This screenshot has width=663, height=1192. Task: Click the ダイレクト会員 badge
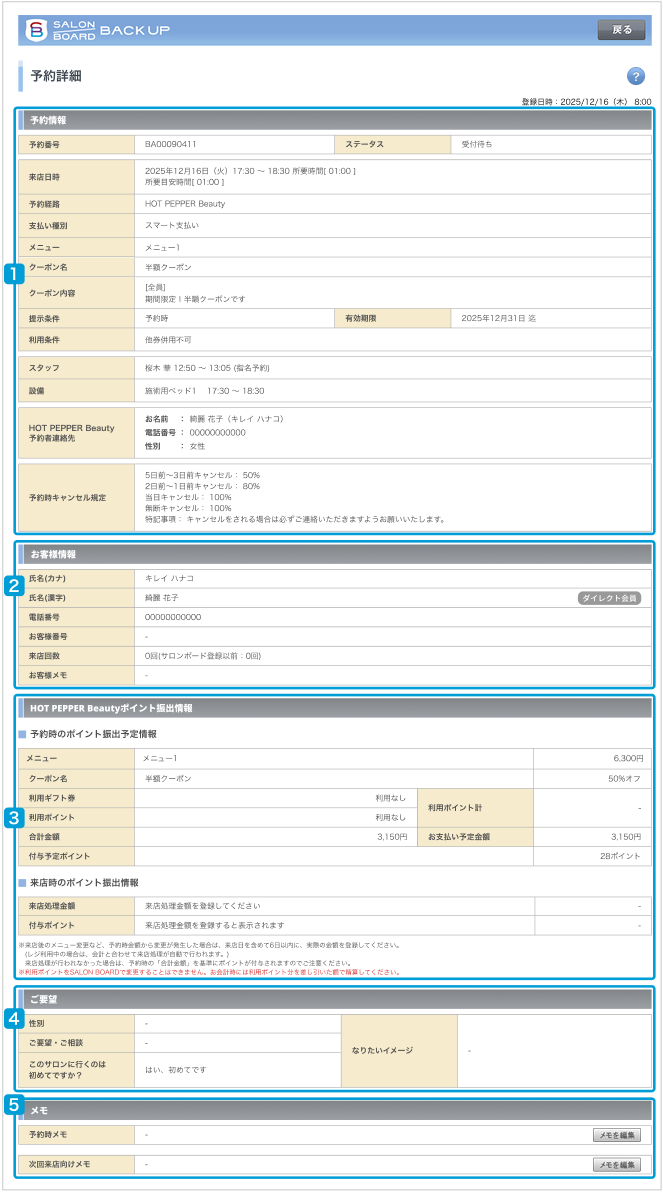608,598
